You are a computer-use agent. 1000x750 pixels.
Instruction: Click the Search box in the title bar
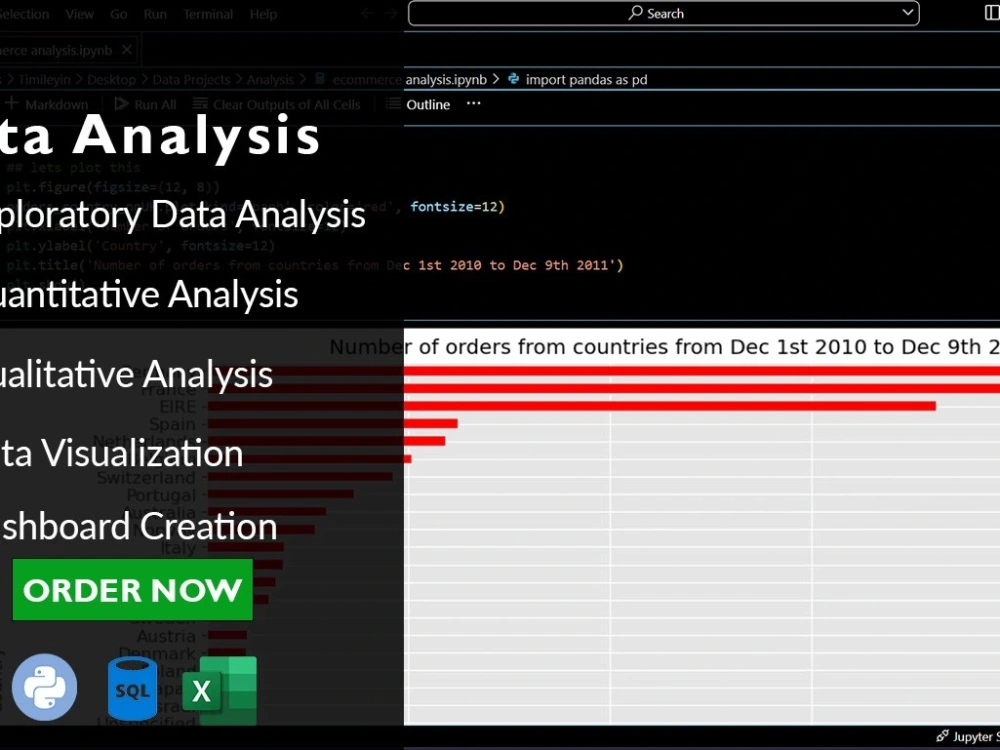(663, 13)
